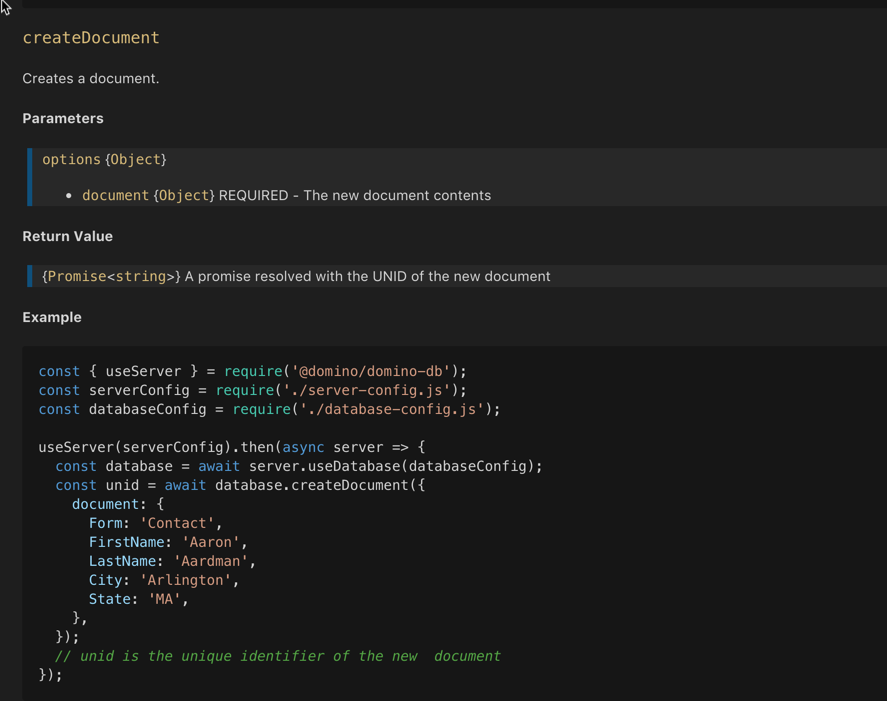This screenshot has height=701, width=887.
Task: Click the "createDocument" method heading
Action: coord(91,38)
